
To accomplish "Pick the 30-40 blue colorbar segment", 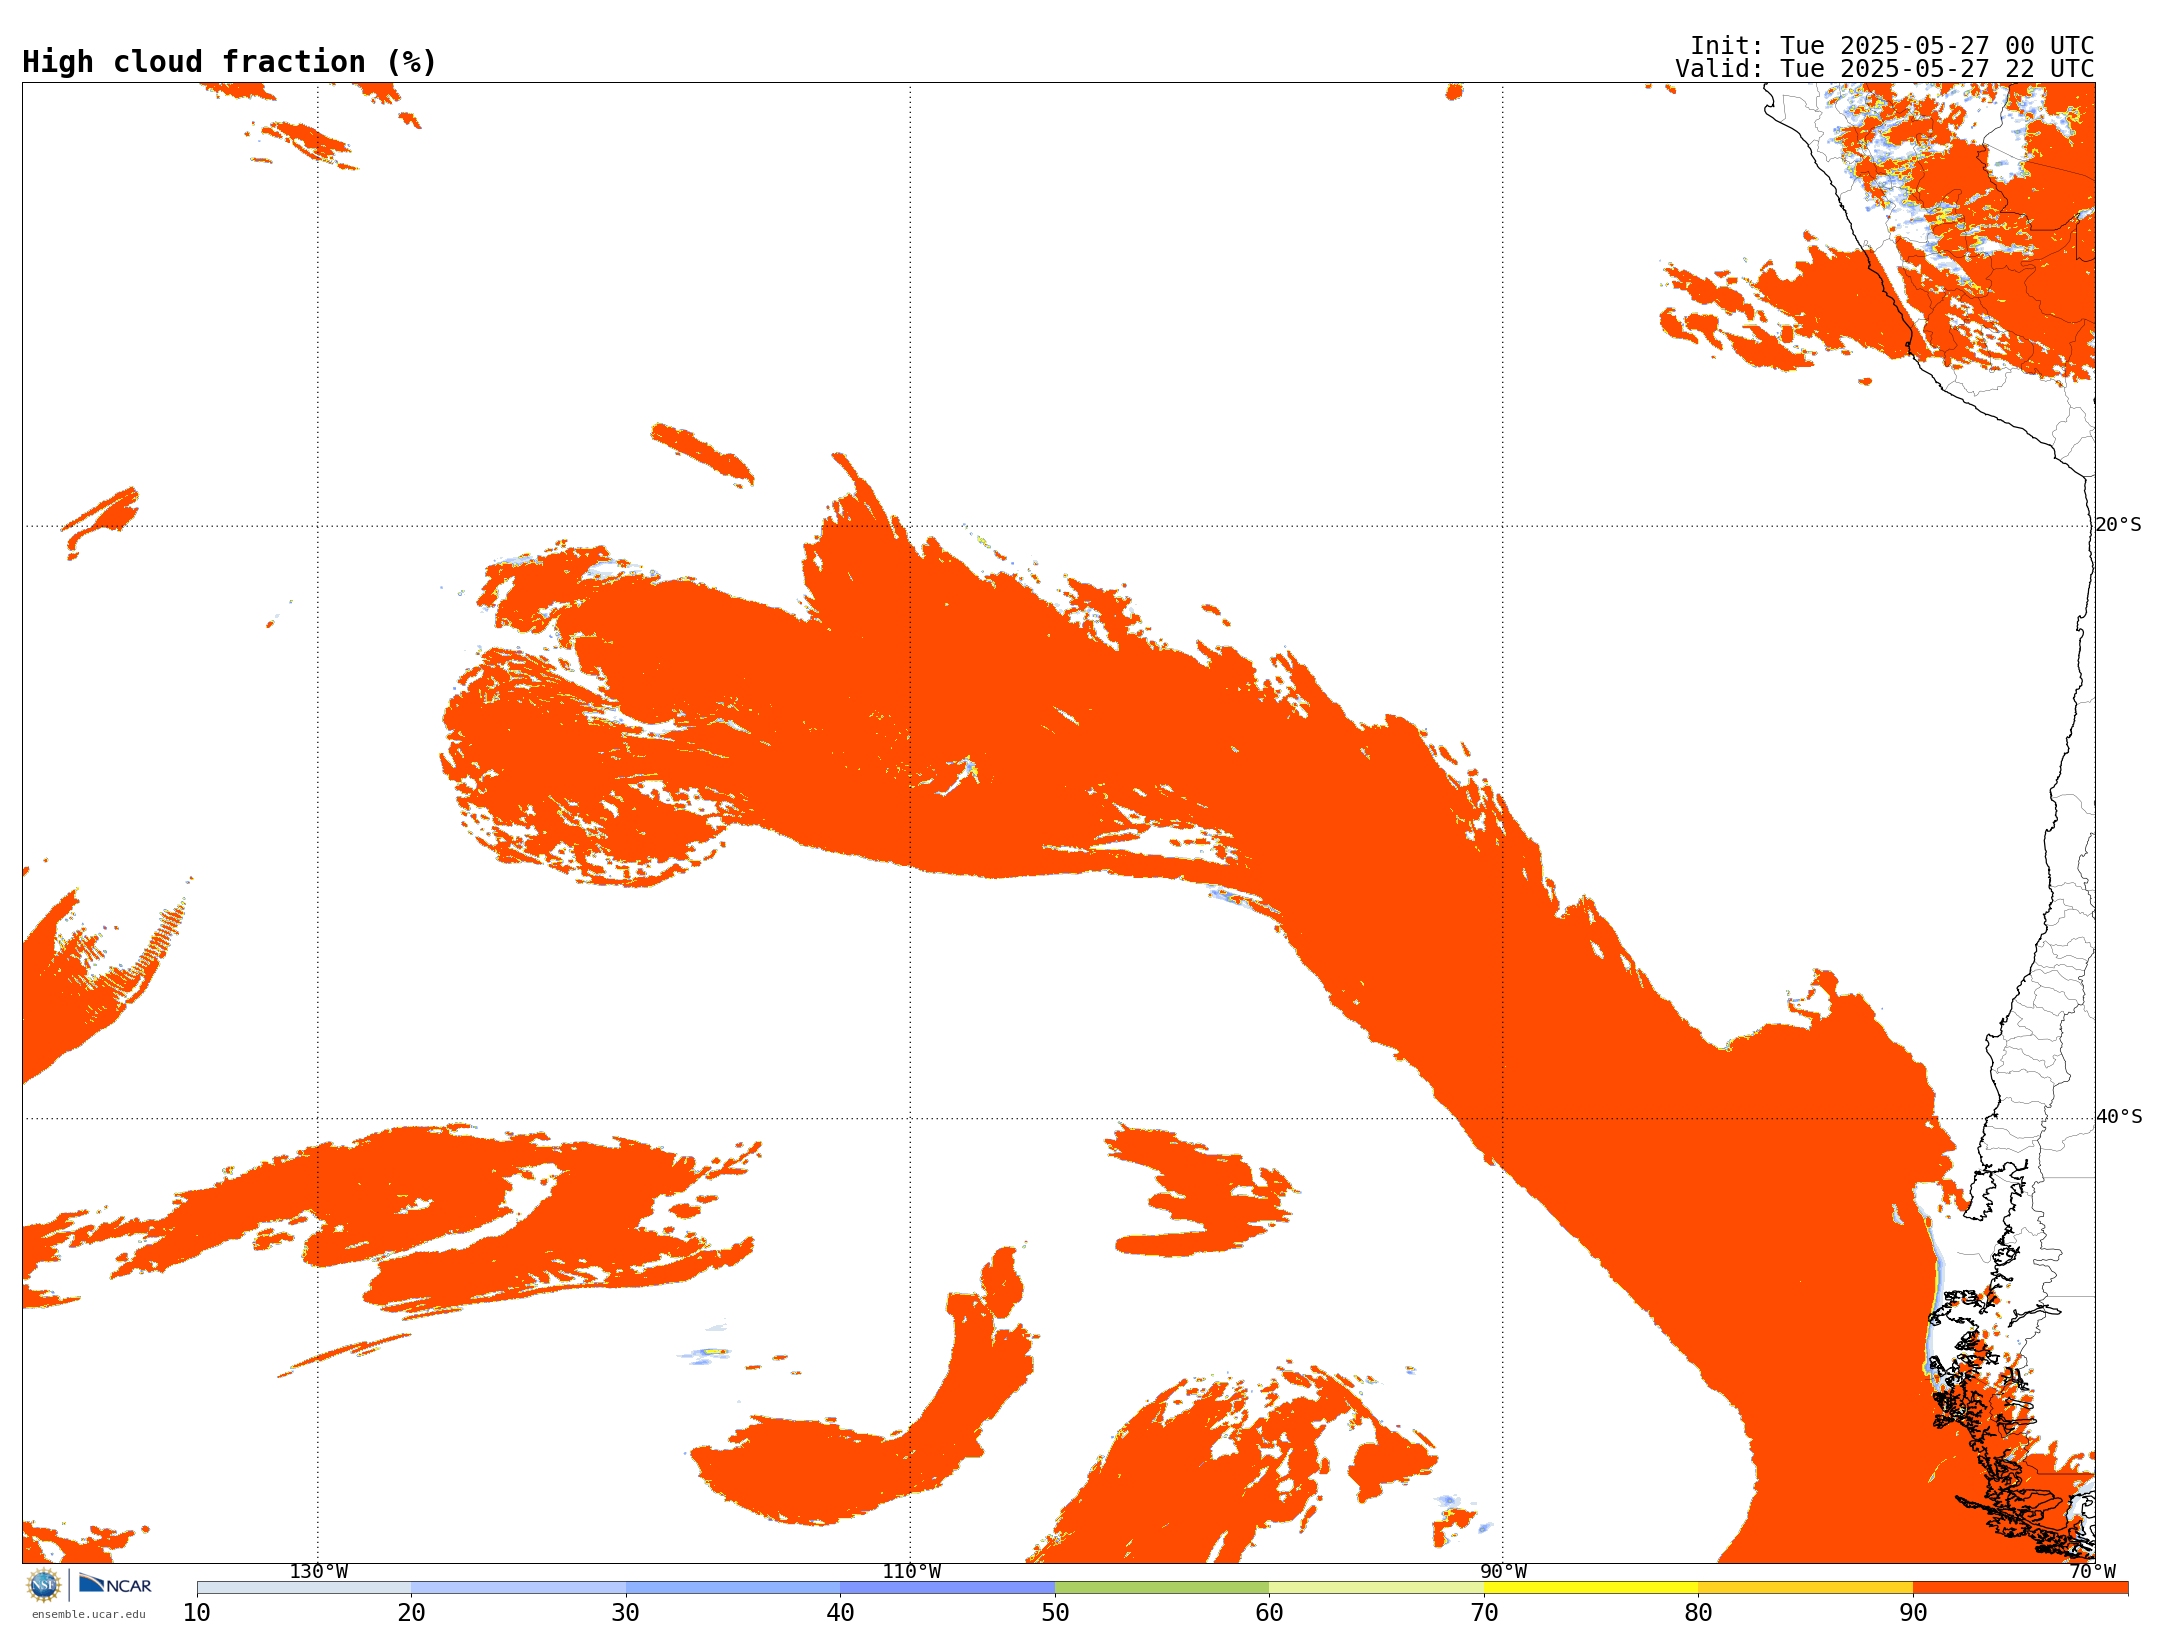I will [x=733, y=1588].
